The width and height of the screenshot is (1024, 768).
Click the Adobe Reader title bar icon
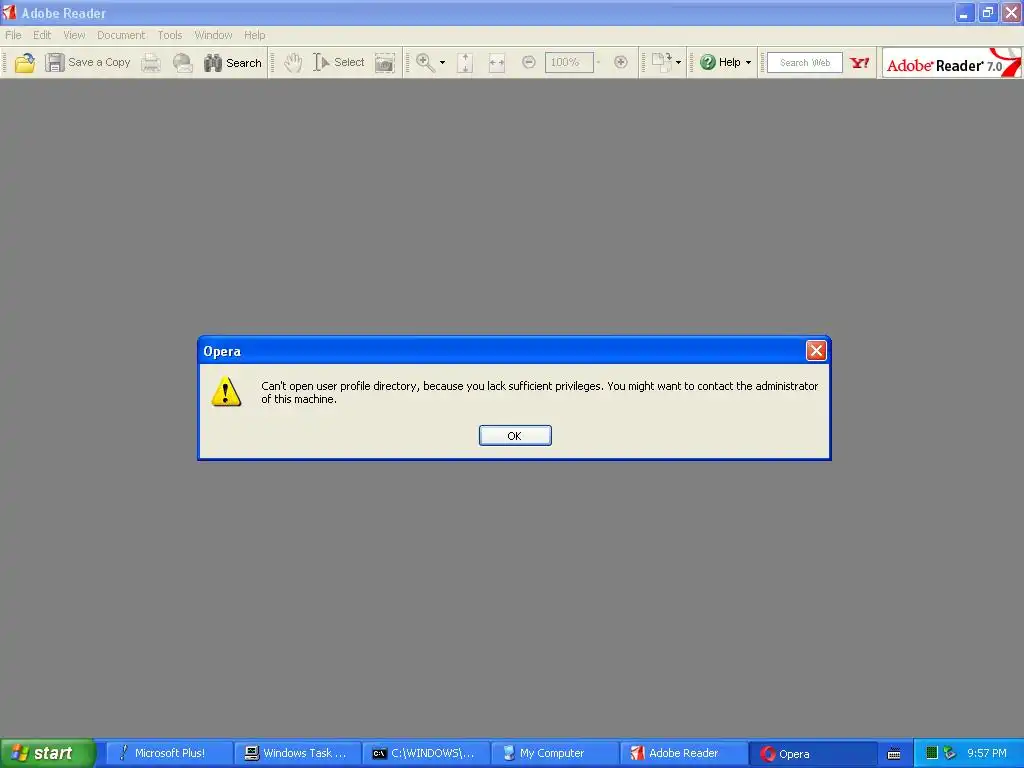click(x=9, y=12)
